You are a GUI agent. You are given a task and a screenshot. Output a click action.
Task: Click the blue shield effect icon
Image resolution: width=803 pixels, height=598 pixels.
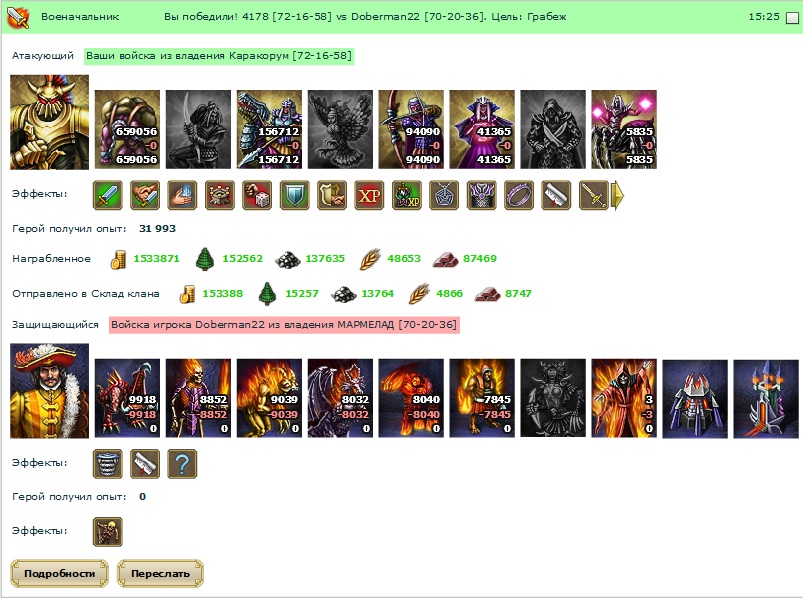click(x=294, y=195)
